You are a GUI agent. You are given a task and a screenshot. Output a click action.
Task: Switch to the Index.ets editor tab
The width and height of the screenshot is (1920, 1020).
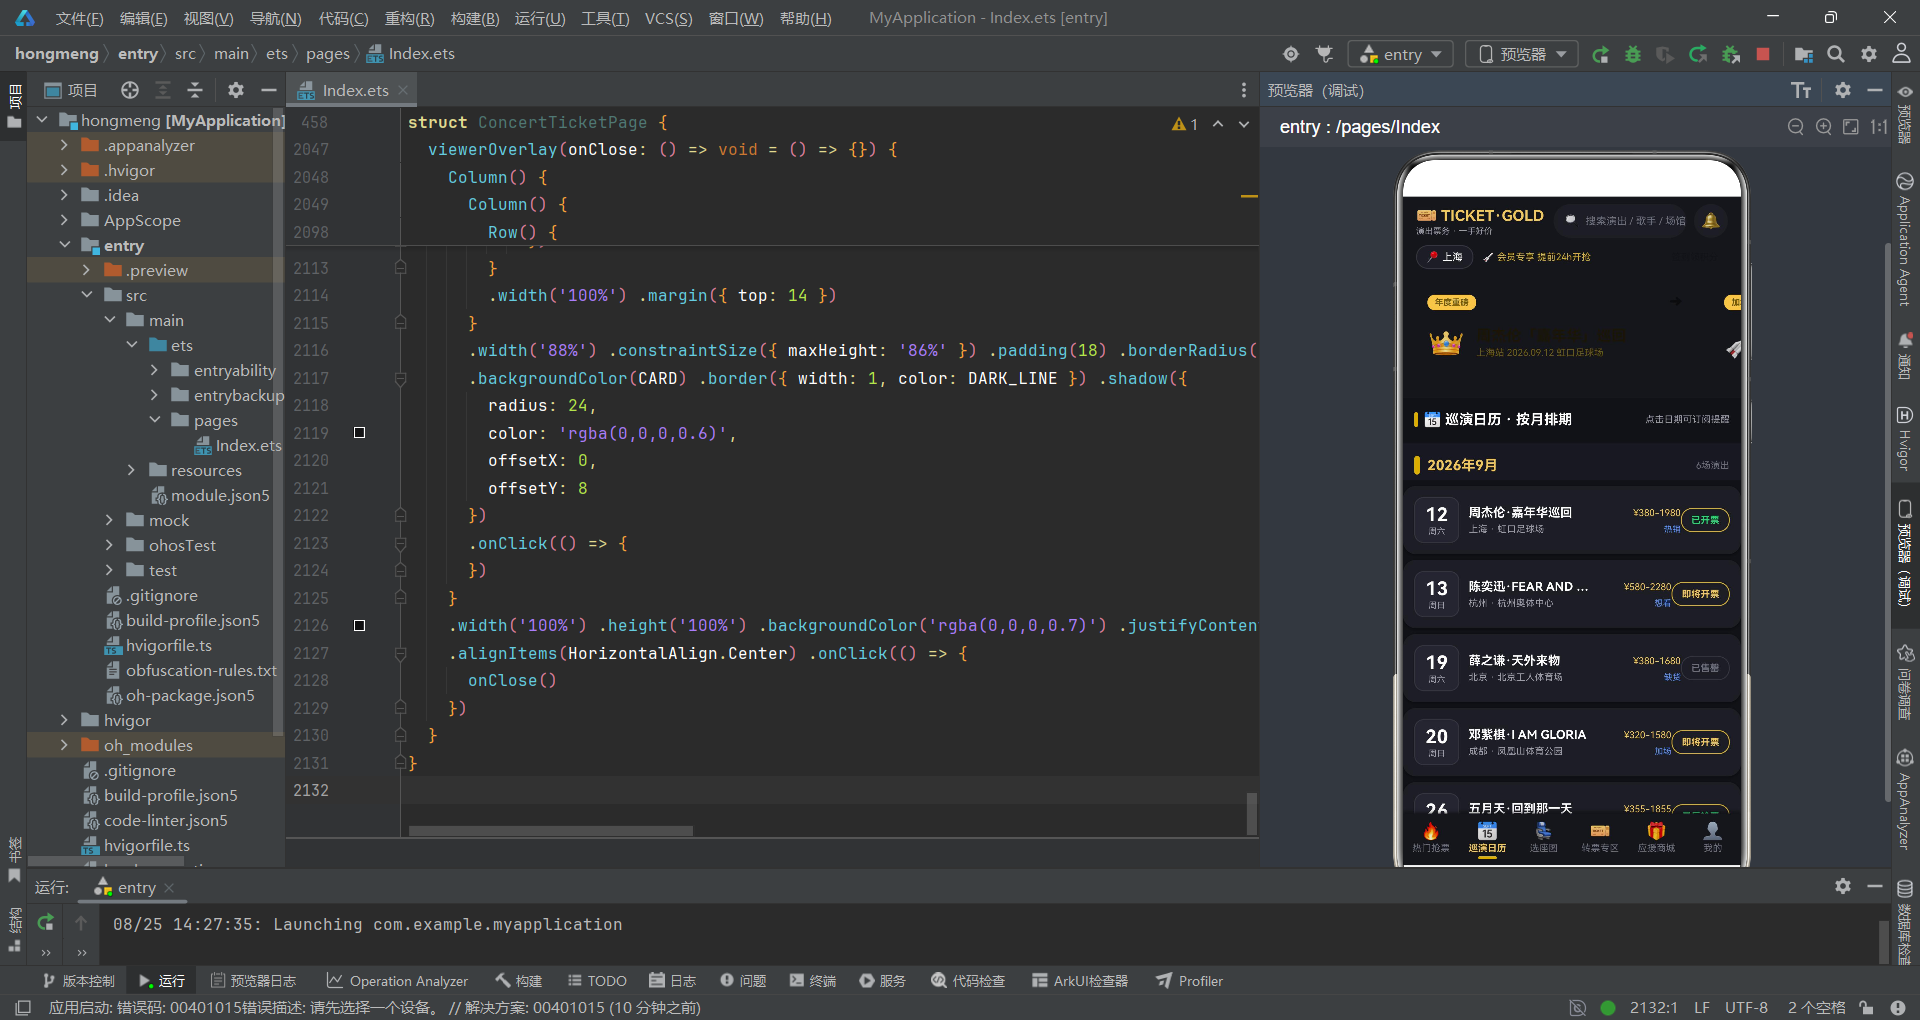click(x=352, y=90)
